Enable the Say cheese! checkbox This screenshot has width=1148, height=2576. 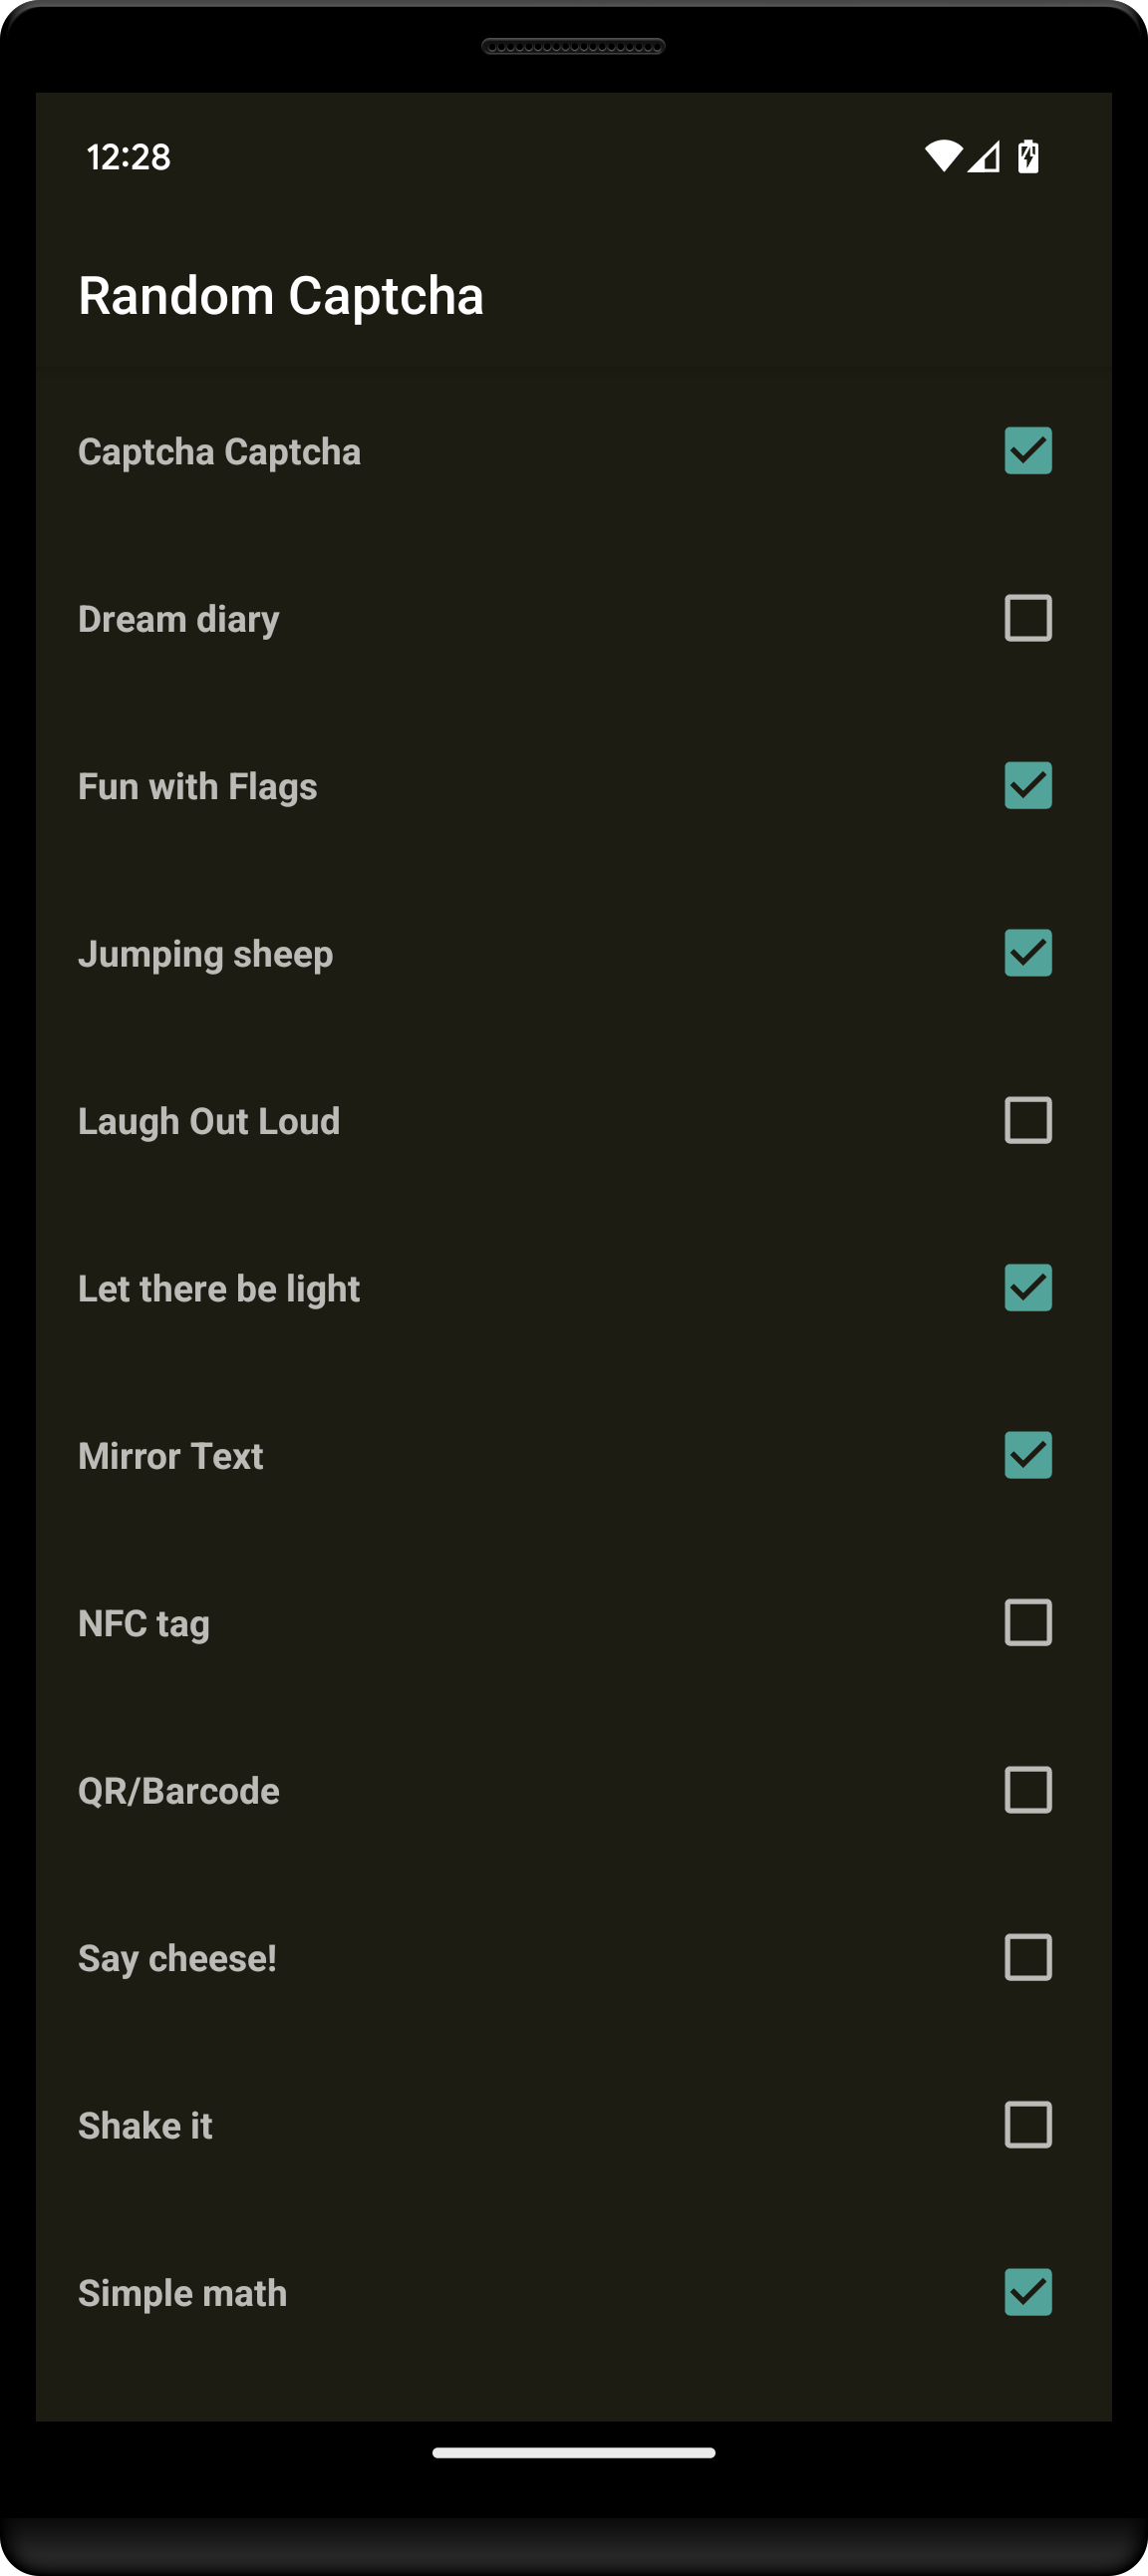(1027, 1957)
